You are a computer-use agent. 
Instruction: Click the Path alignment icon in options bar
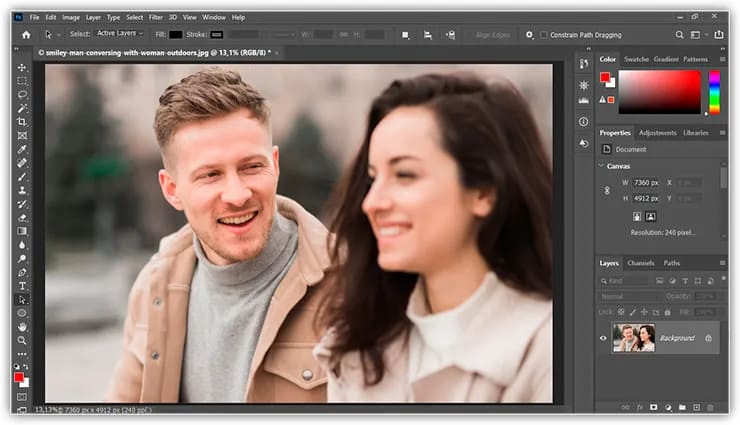pos(428,35)
